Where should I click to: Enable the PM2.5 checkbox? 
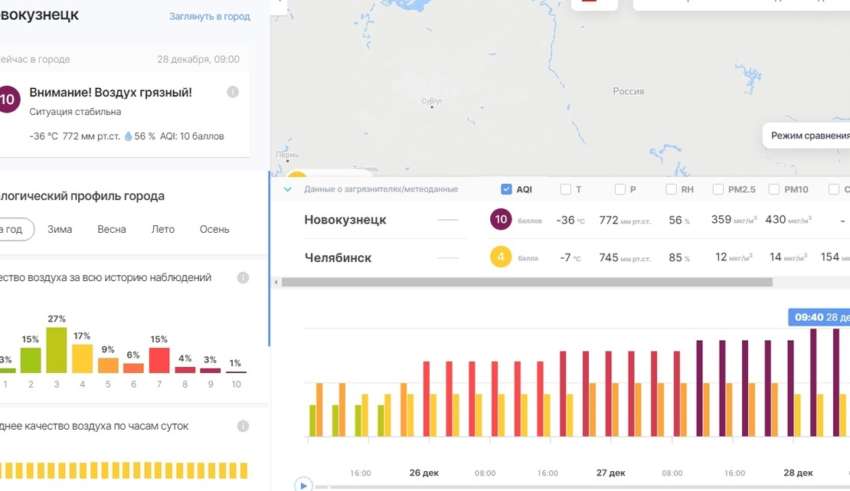pyautogui.click(x=719, y=189)
